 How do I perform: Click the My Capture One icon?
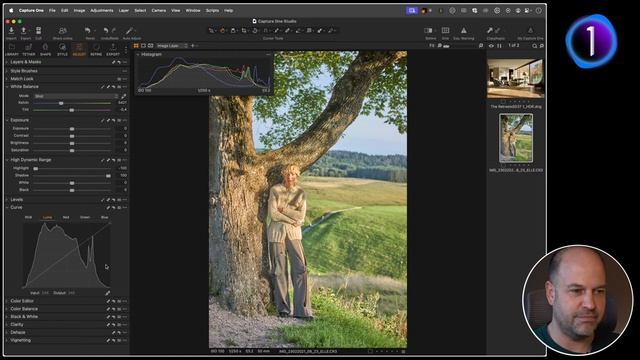pos(530,31)
